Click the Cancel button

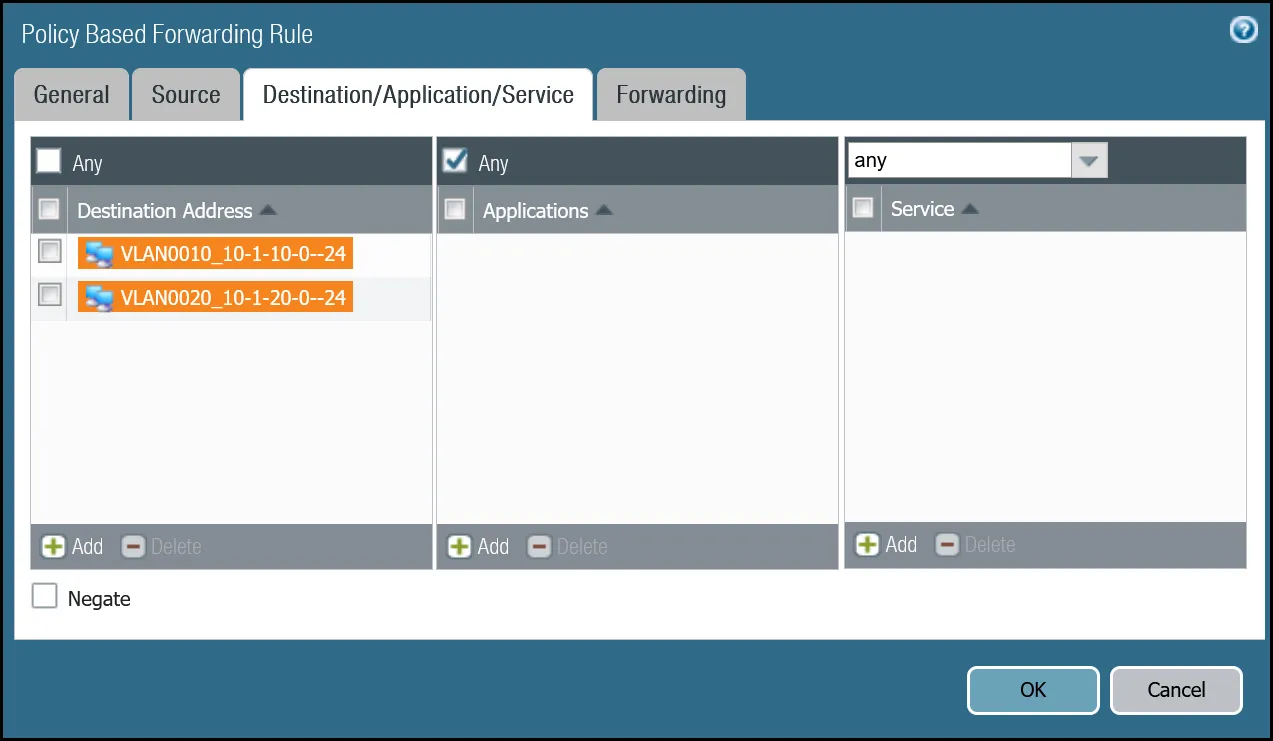[1176, 690]
